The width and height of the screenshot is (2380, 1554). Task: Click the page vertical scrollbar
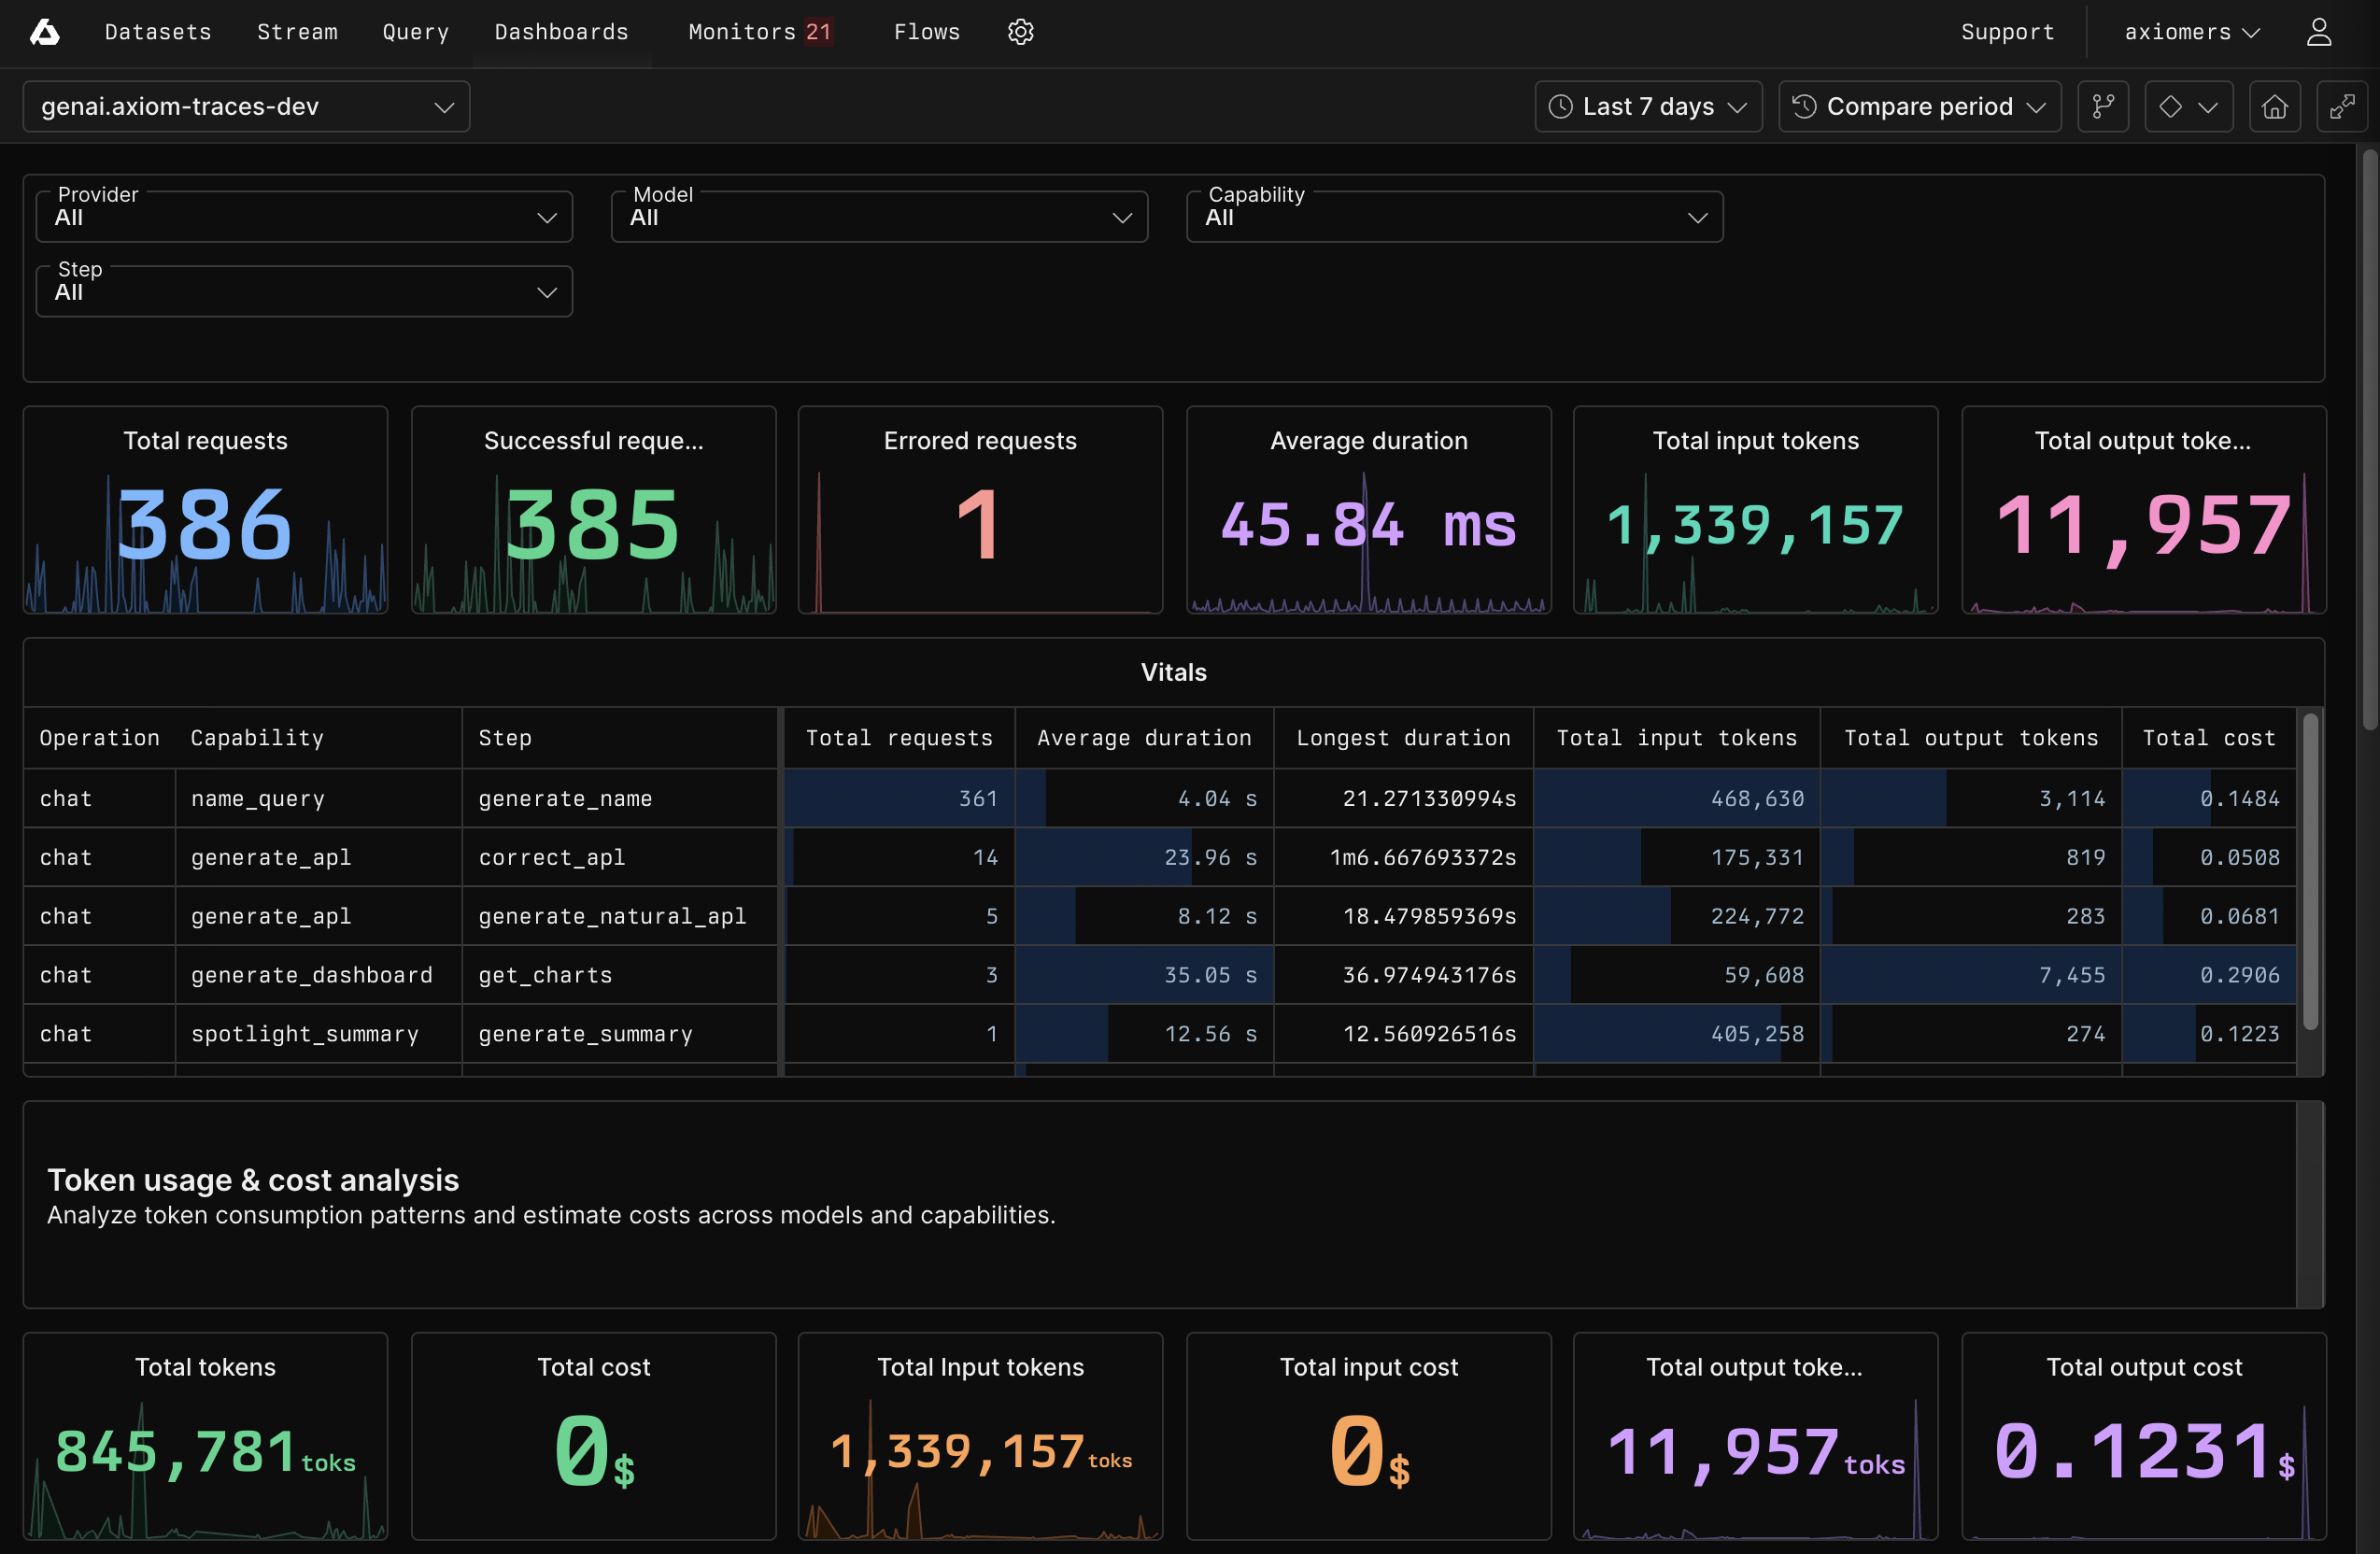click(2369, 440)
